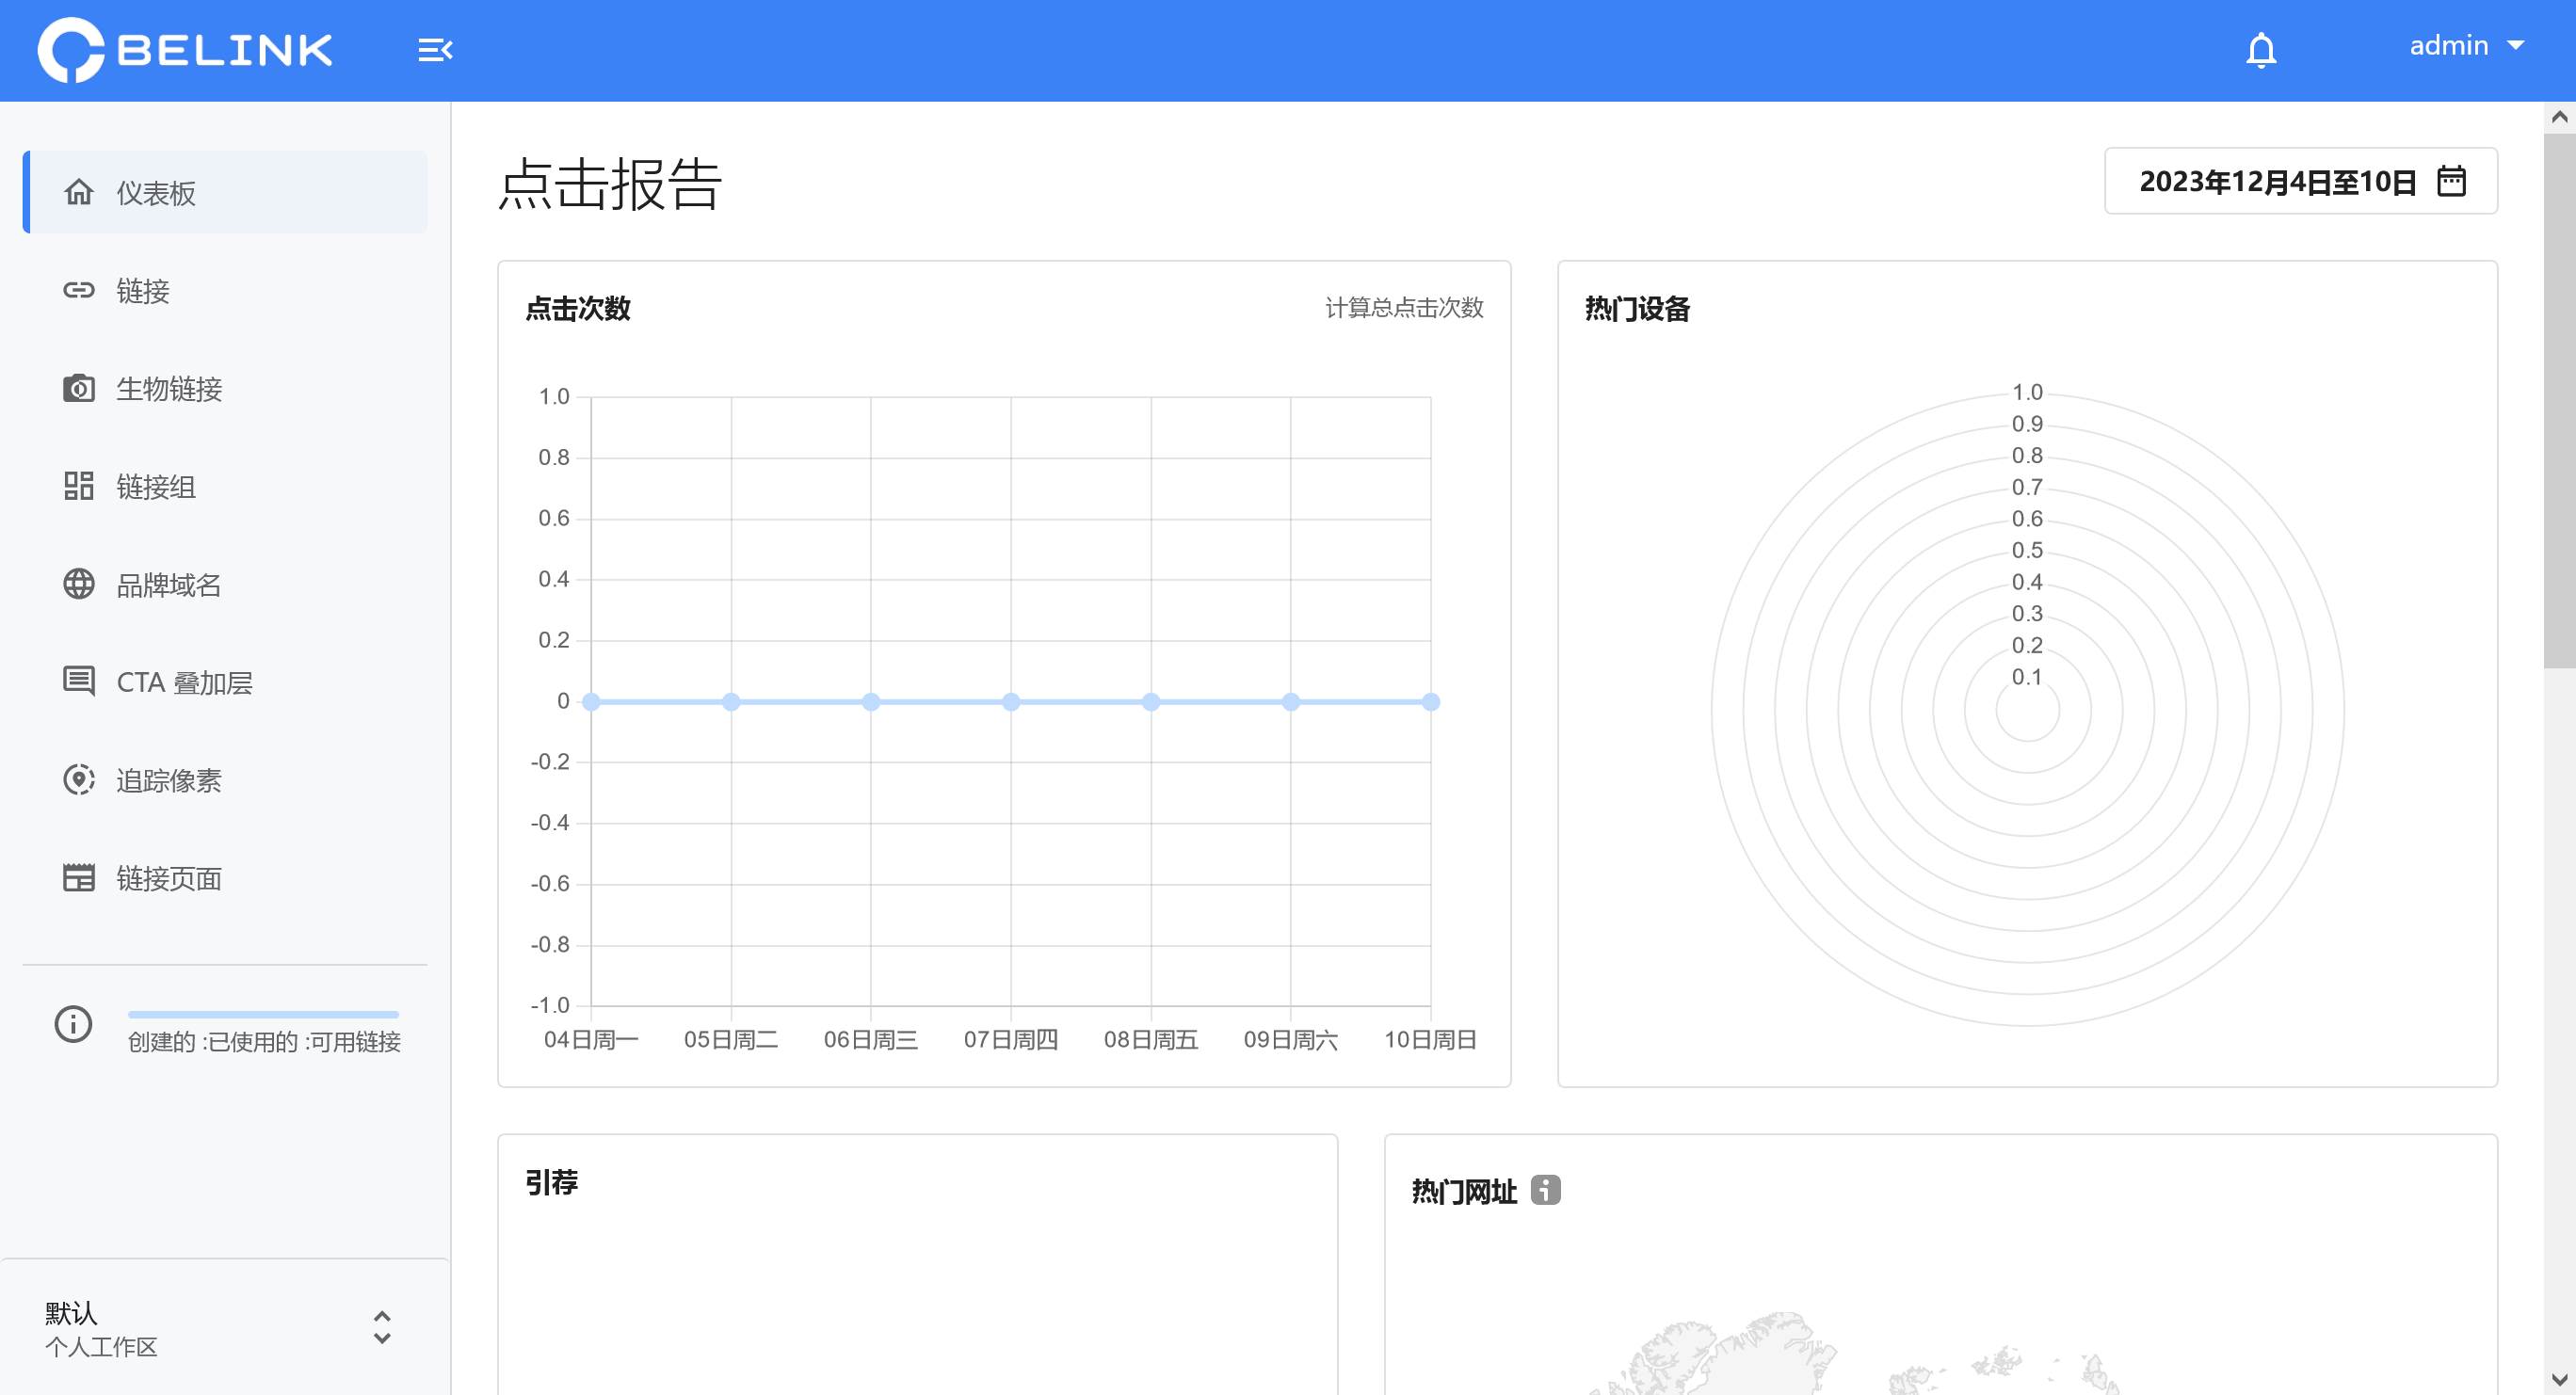Image resolution: width=2576 pixels, height=1395 pixels.
Task: Click the 生物链接 camera icon
Action: [79, 388]
